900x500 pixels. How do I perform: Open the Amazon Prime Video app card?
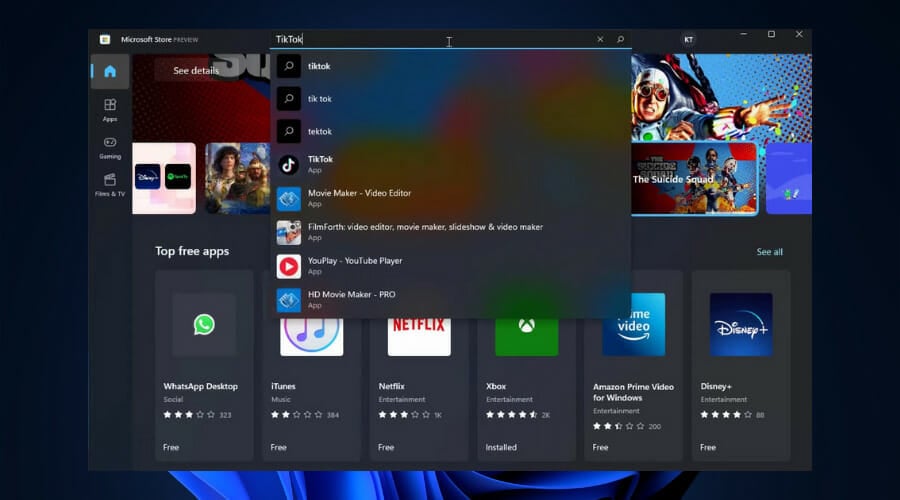[633, 365]
